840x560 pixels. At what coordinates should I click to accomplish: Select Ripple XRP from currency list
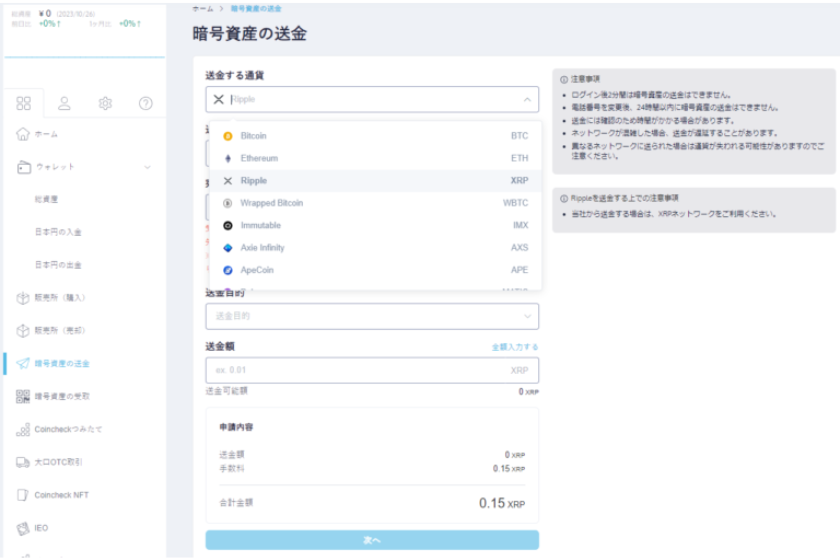coord(376,181)
